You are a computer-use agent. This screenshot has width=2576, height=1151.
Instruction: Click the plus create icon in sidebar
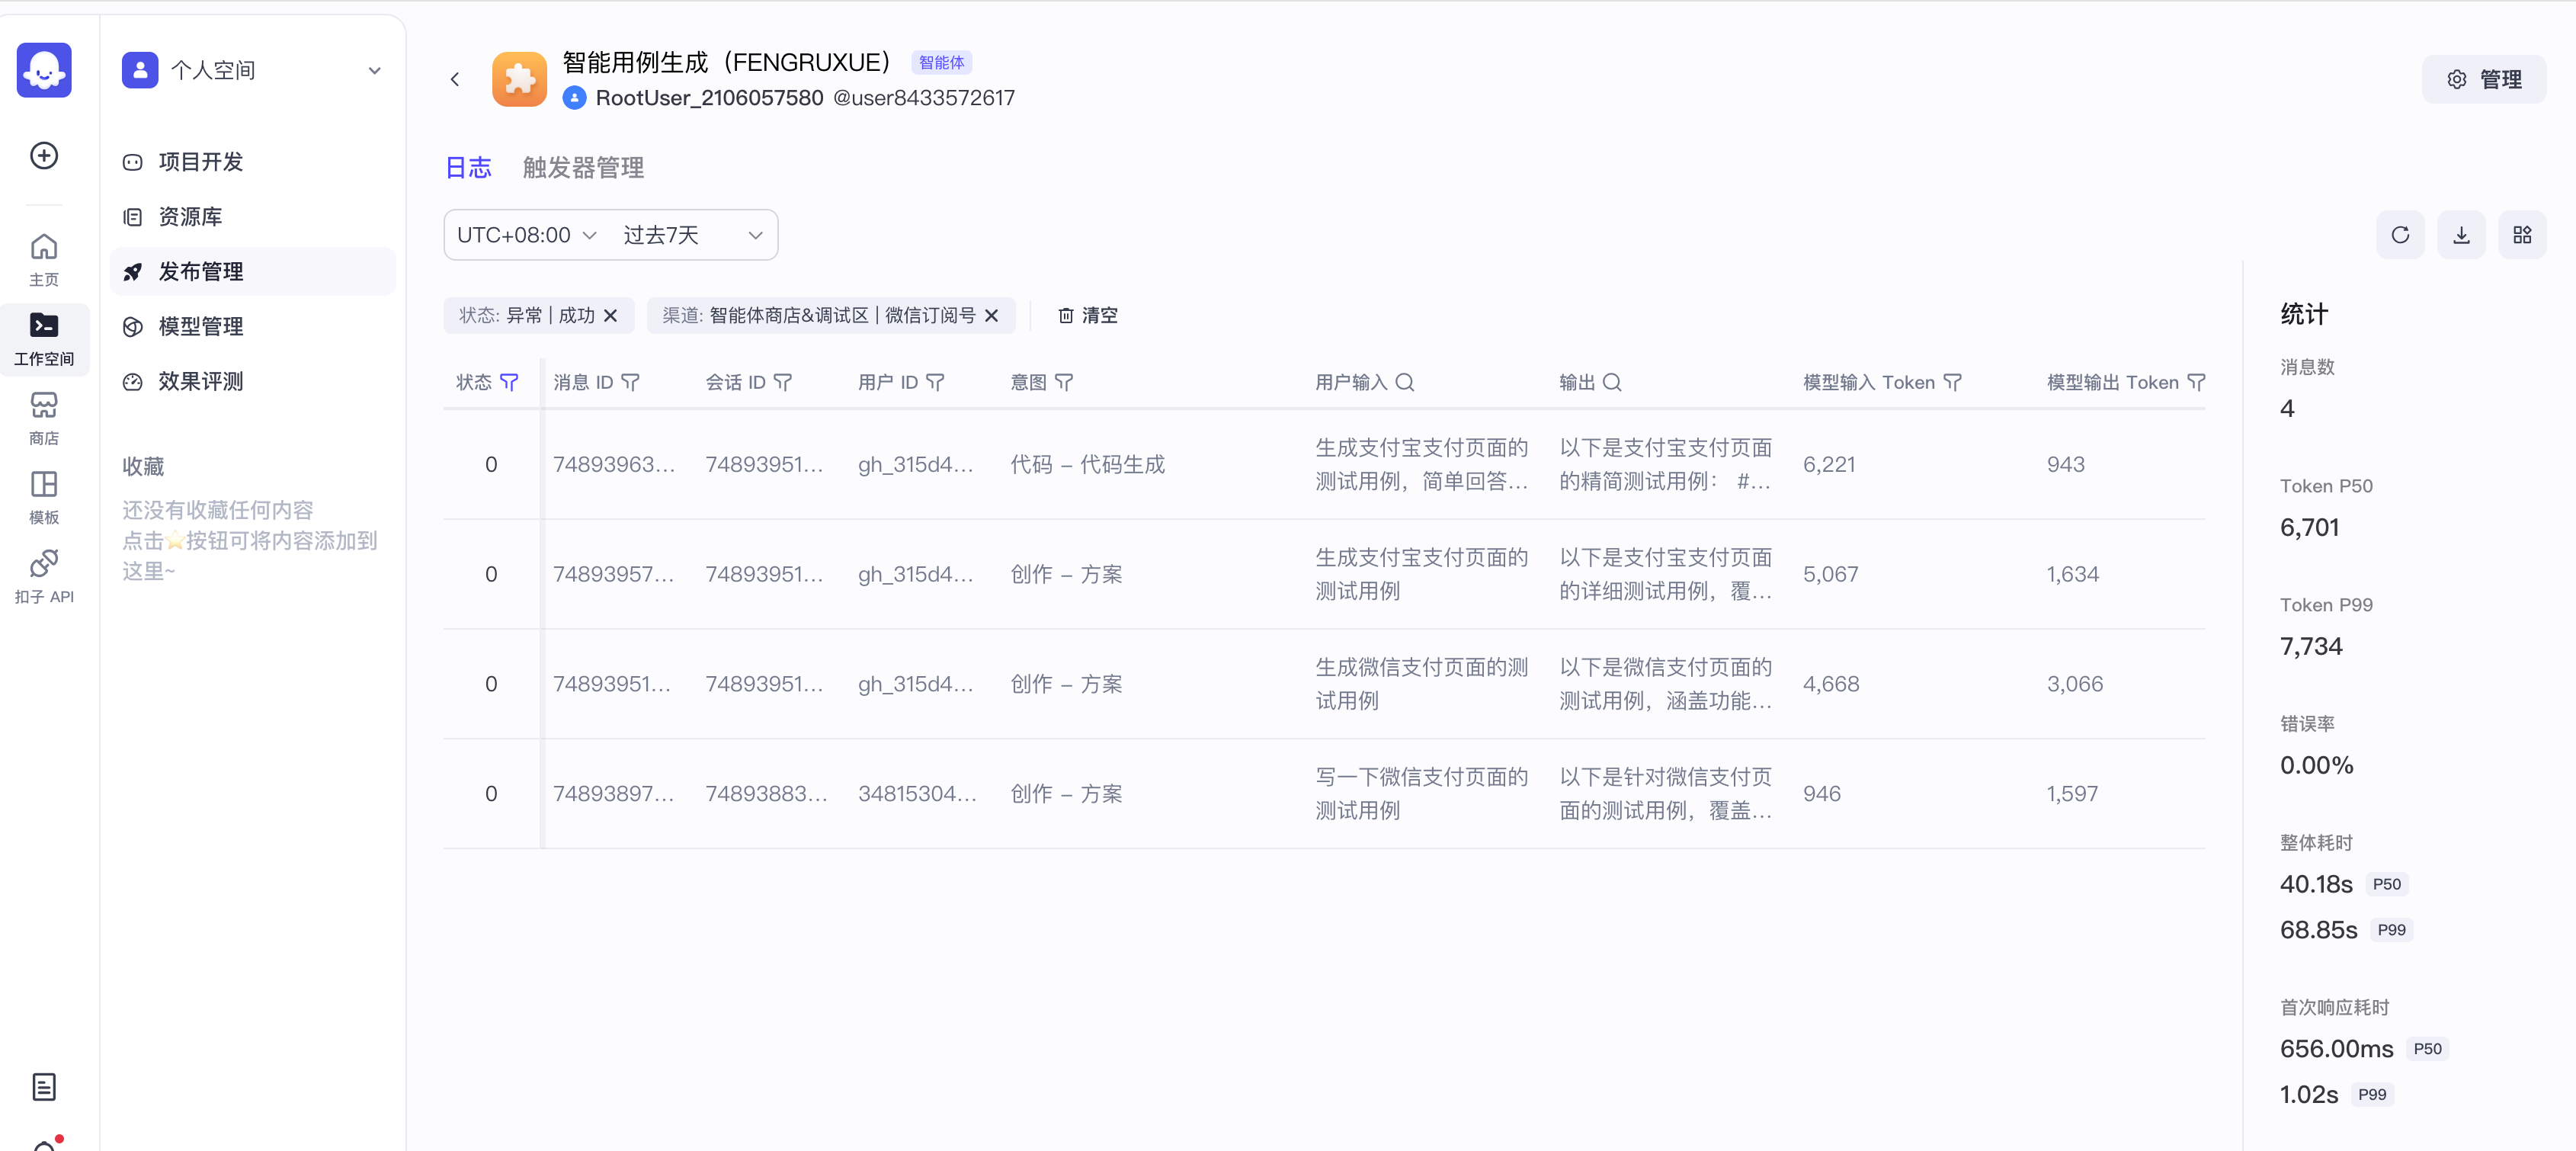click(x=44, y=156)
